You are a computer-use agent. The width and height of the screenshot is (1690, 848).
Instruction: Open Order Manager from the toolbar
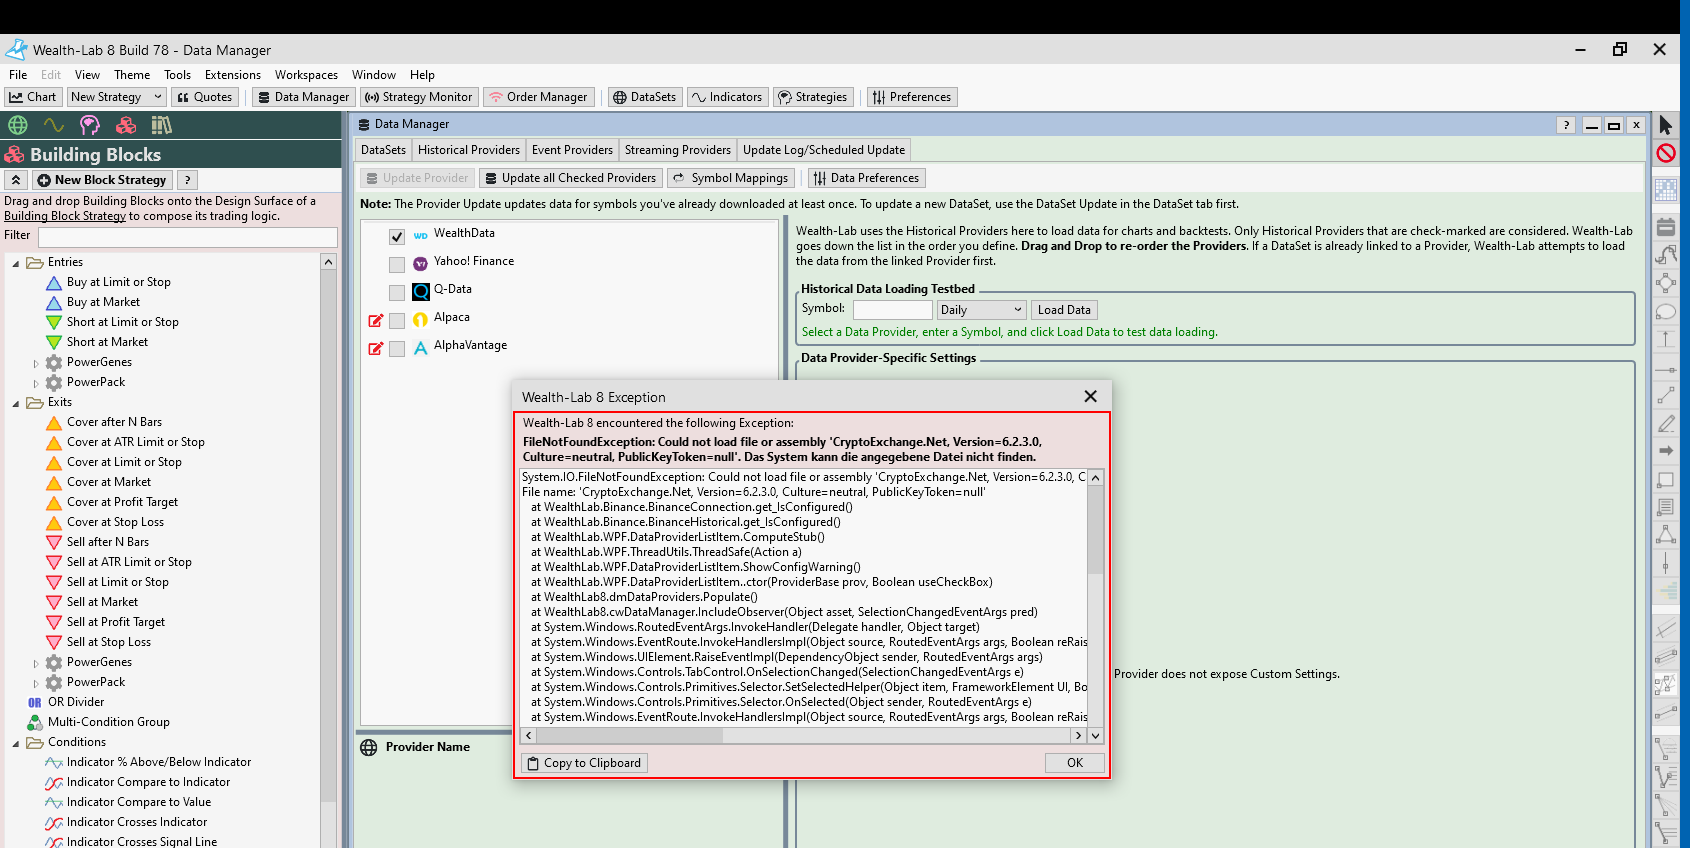(x=538, y=97)
